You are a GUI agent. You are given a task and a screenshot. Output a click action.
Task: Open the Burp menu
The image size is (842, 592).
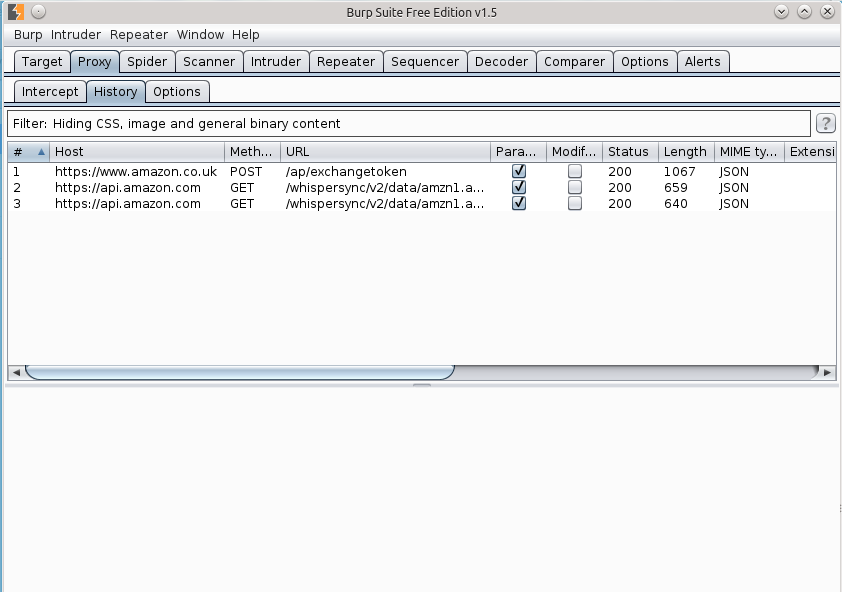[x=28, y=35]
